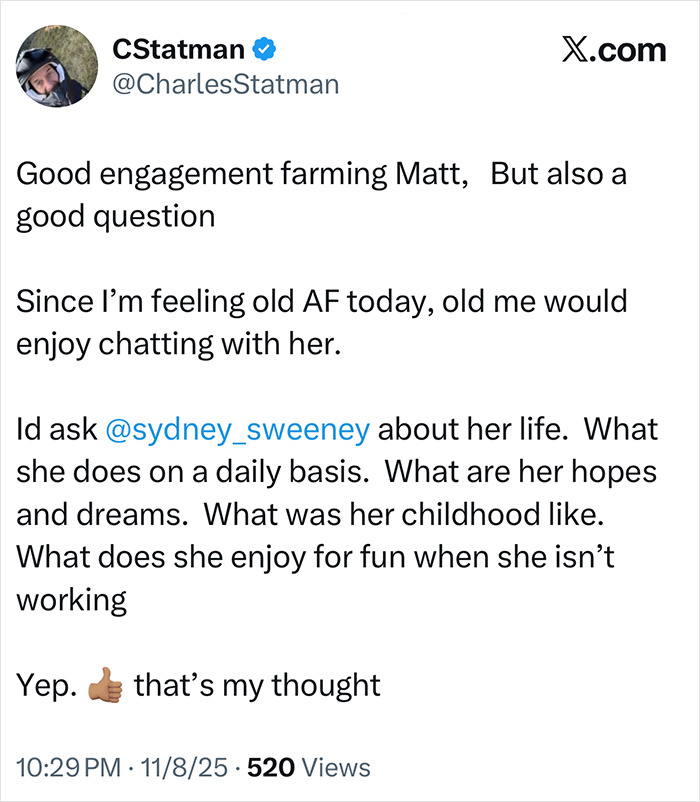Click the 'good question' text

[115, 216]
